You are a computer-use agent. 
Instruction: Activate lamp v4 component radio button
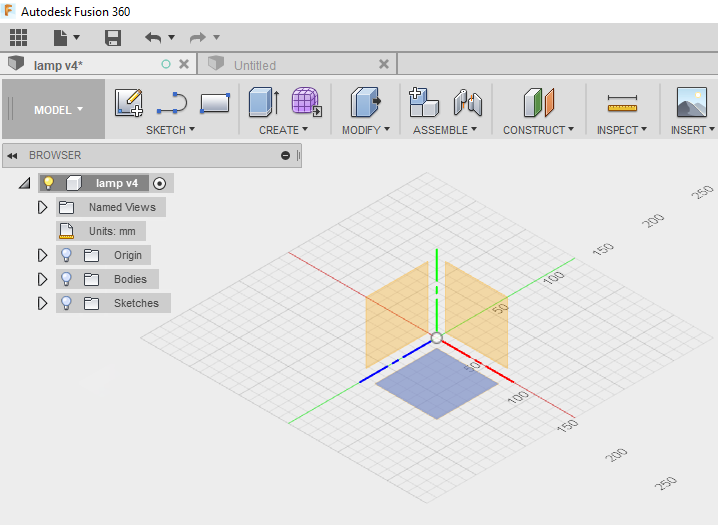pos(159,184)
